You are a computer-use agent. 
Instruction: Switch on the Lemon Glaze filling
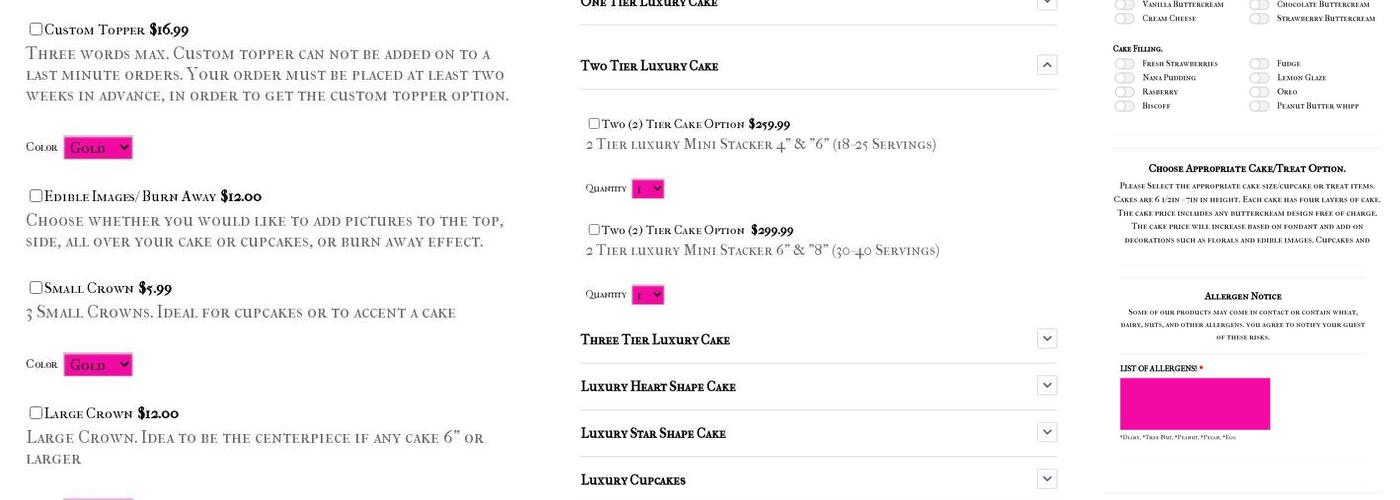pos(1259,78)
